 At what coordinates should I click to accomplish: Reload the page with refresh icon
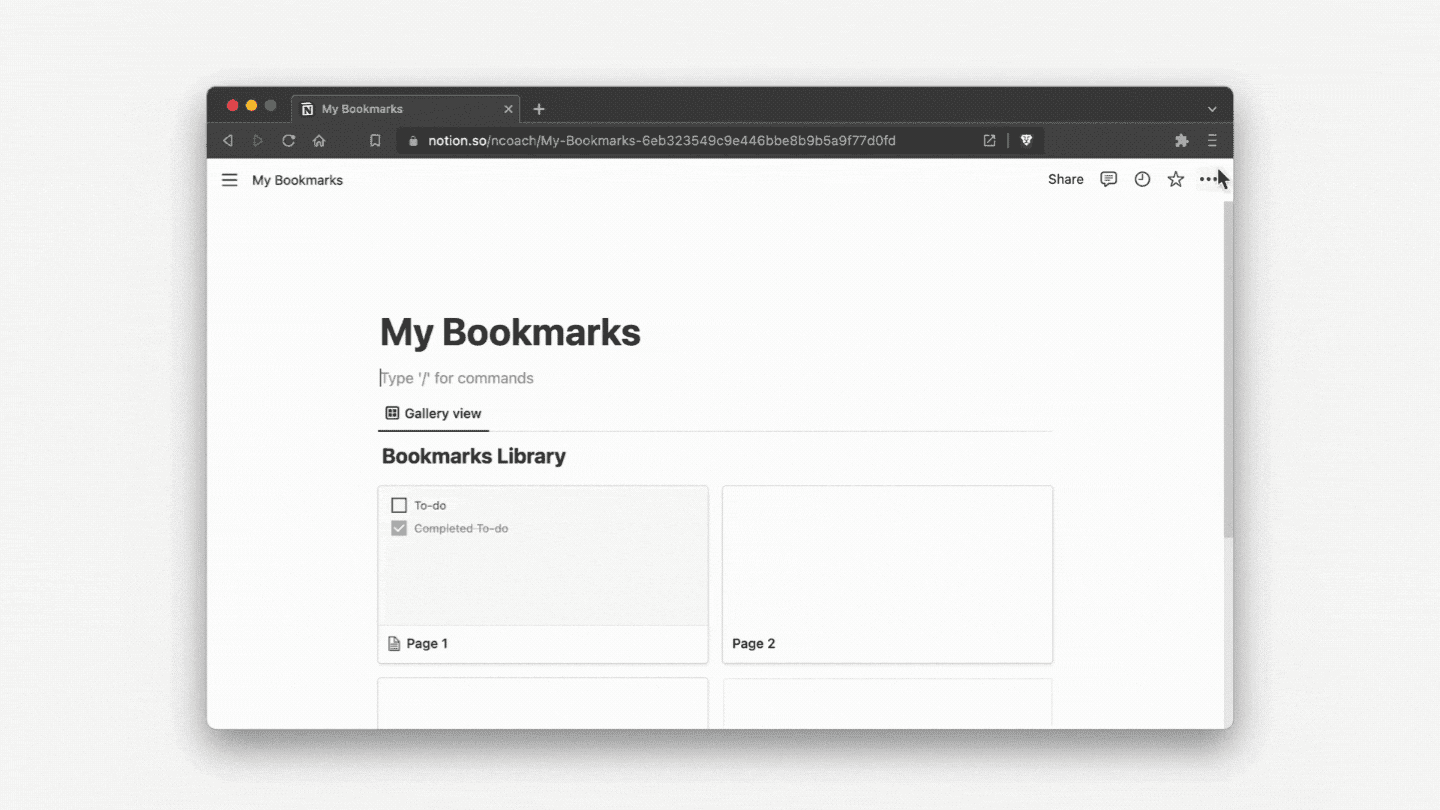[288, 141]
